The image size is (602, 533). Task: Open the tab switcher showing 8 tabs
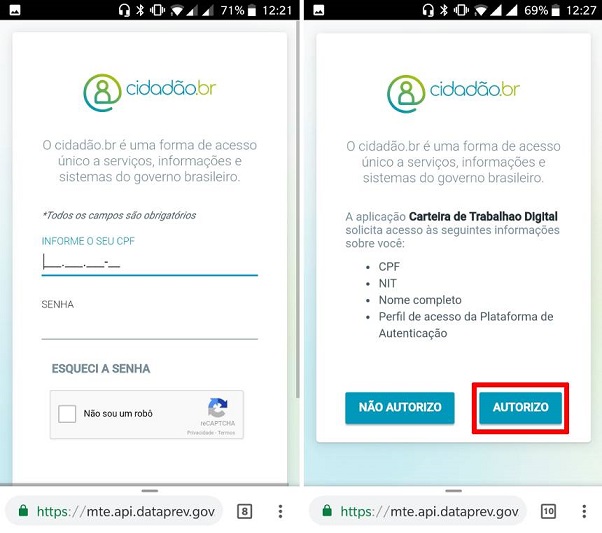tap(245, 511)
